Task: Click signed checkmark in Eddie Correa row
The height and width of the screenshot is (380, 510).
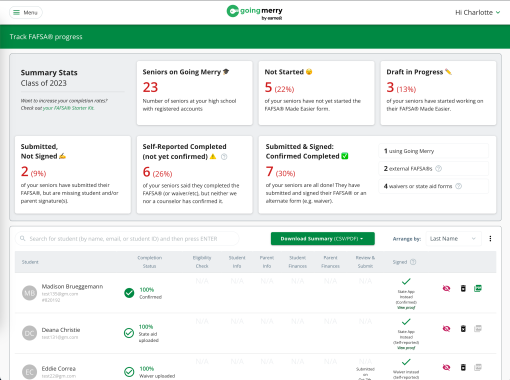Action: coord(406,362)
